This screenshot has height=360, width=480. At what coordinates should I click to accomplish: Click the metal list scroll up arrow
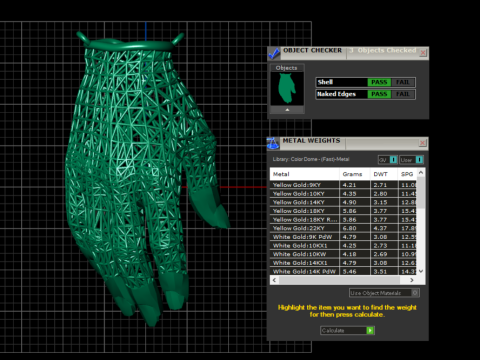[421, 173]
